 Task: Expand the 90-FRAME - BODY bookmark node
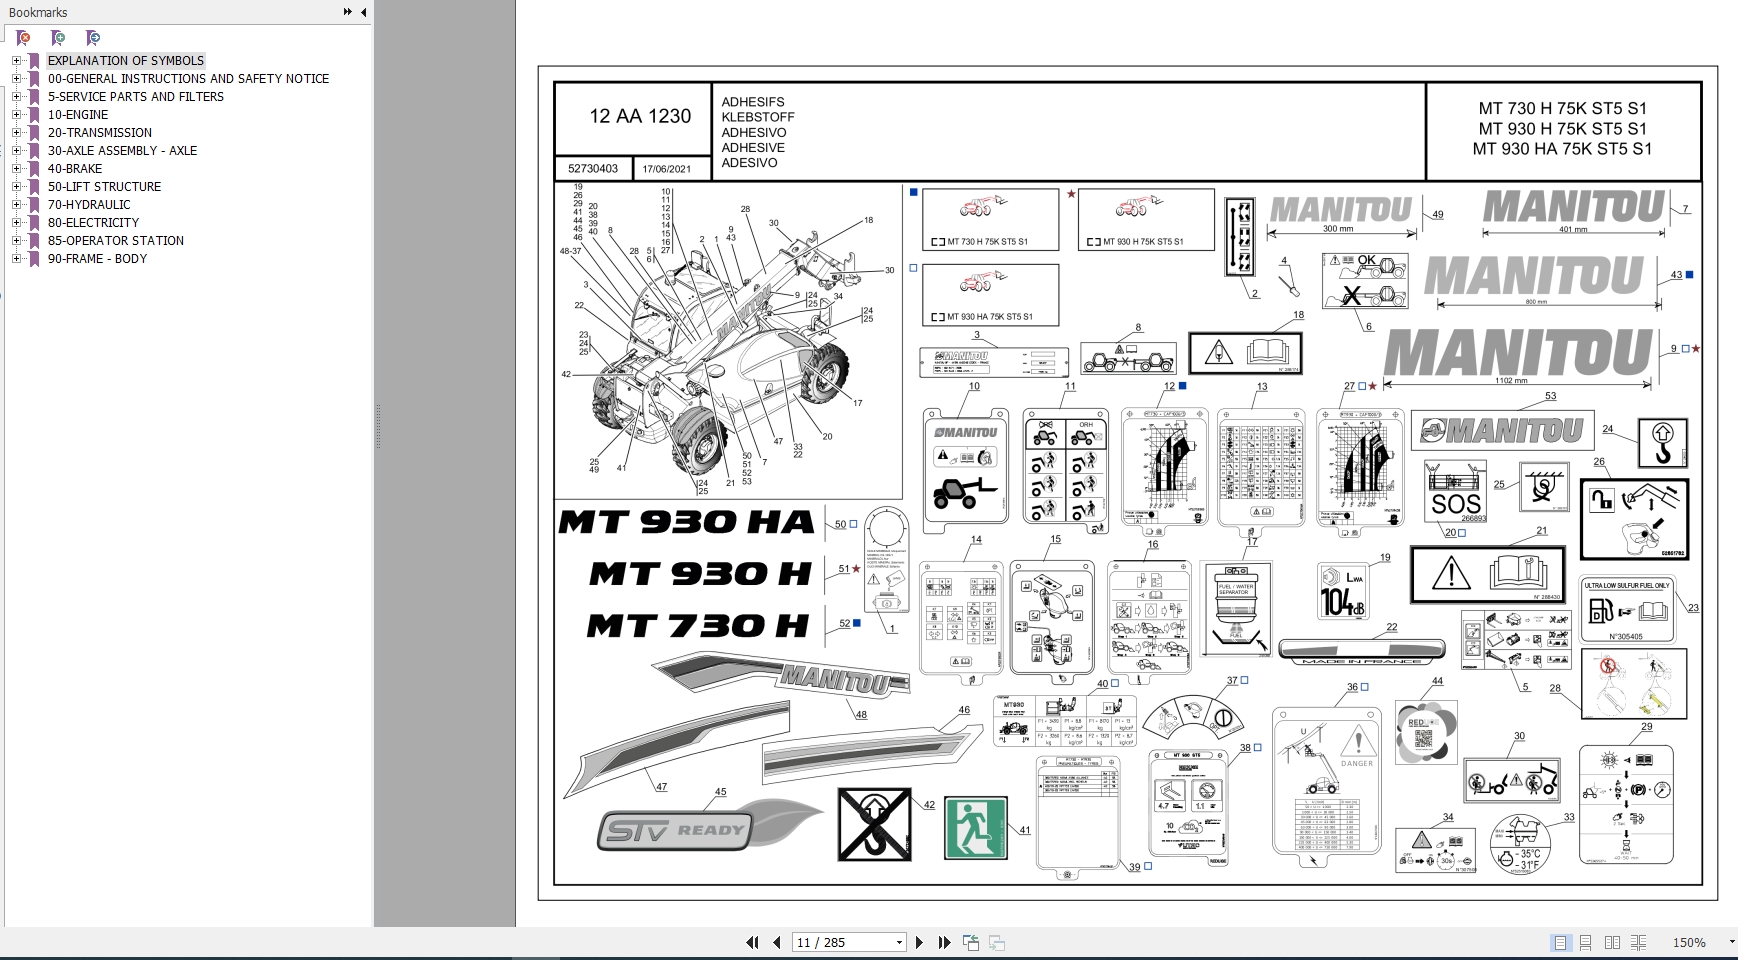click(16, 258)
